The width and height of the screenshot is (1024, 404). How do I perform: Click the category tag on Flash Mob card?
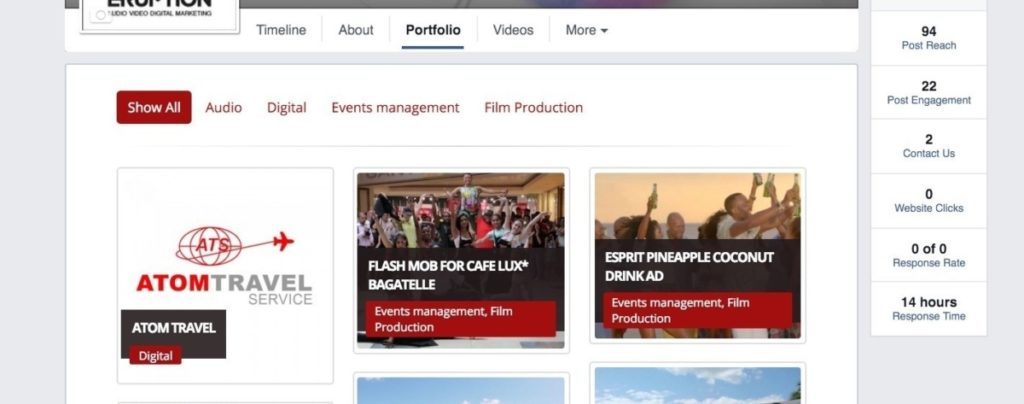[x=460, y=319]
